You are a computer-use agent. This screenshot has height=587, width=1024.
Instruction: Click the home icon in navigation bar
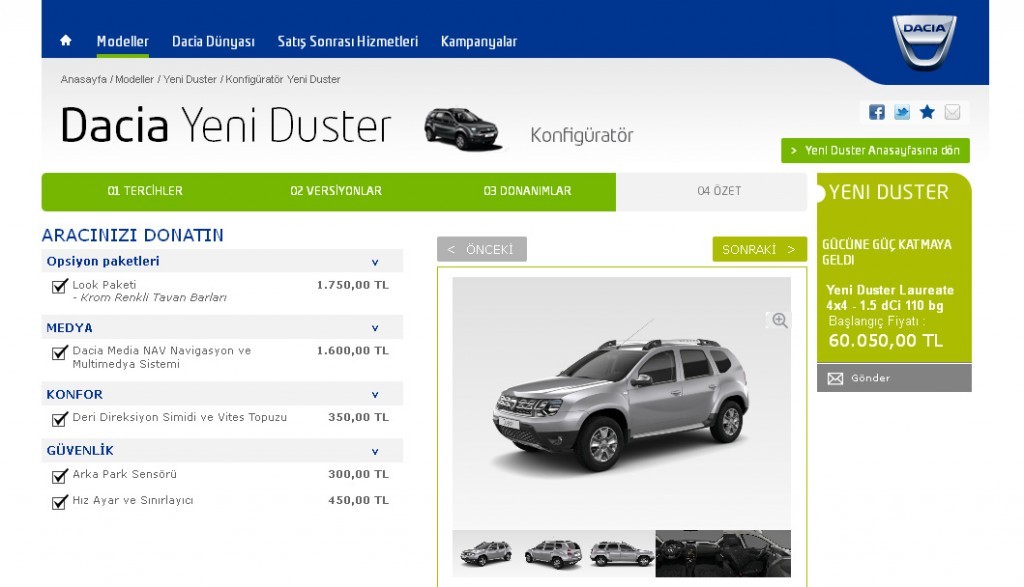66,41
